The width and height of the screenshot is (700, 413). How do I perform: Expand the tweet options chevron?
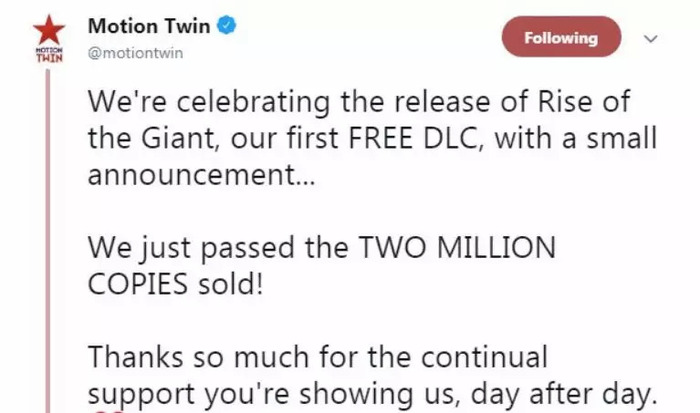tap(650, 39)
